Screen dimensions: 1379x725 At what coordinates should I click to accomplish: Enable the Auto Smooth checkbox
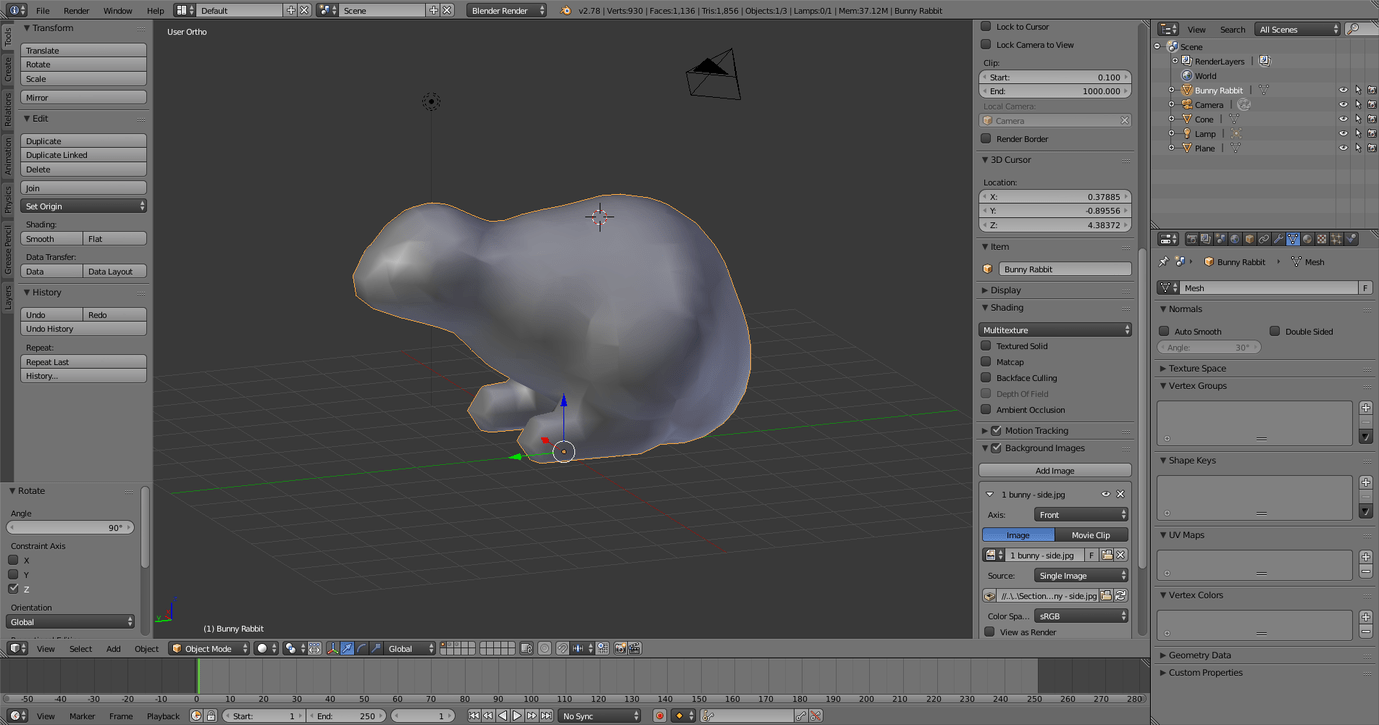tap(1164, 331)
